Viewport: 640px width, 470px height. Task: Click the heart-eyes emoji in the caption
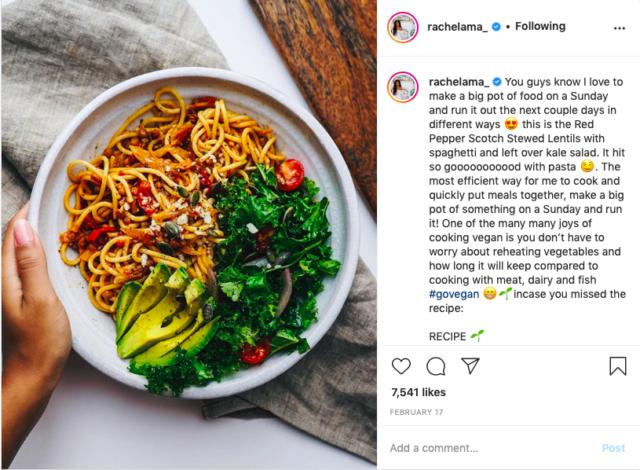coord(511,124)
